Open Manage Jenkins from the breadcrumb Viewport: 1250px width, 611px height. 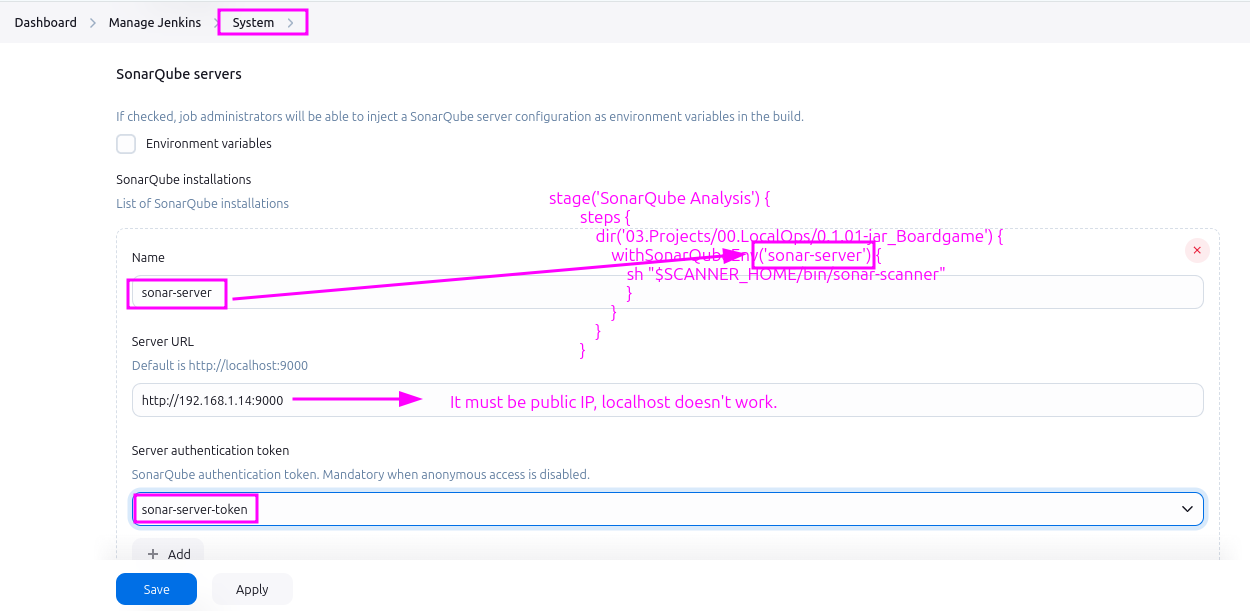coord(155,22)
